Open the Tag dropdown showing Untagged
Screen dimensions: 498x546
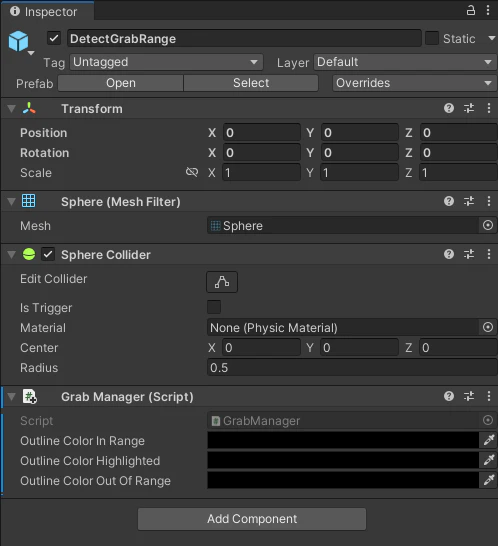166,62
